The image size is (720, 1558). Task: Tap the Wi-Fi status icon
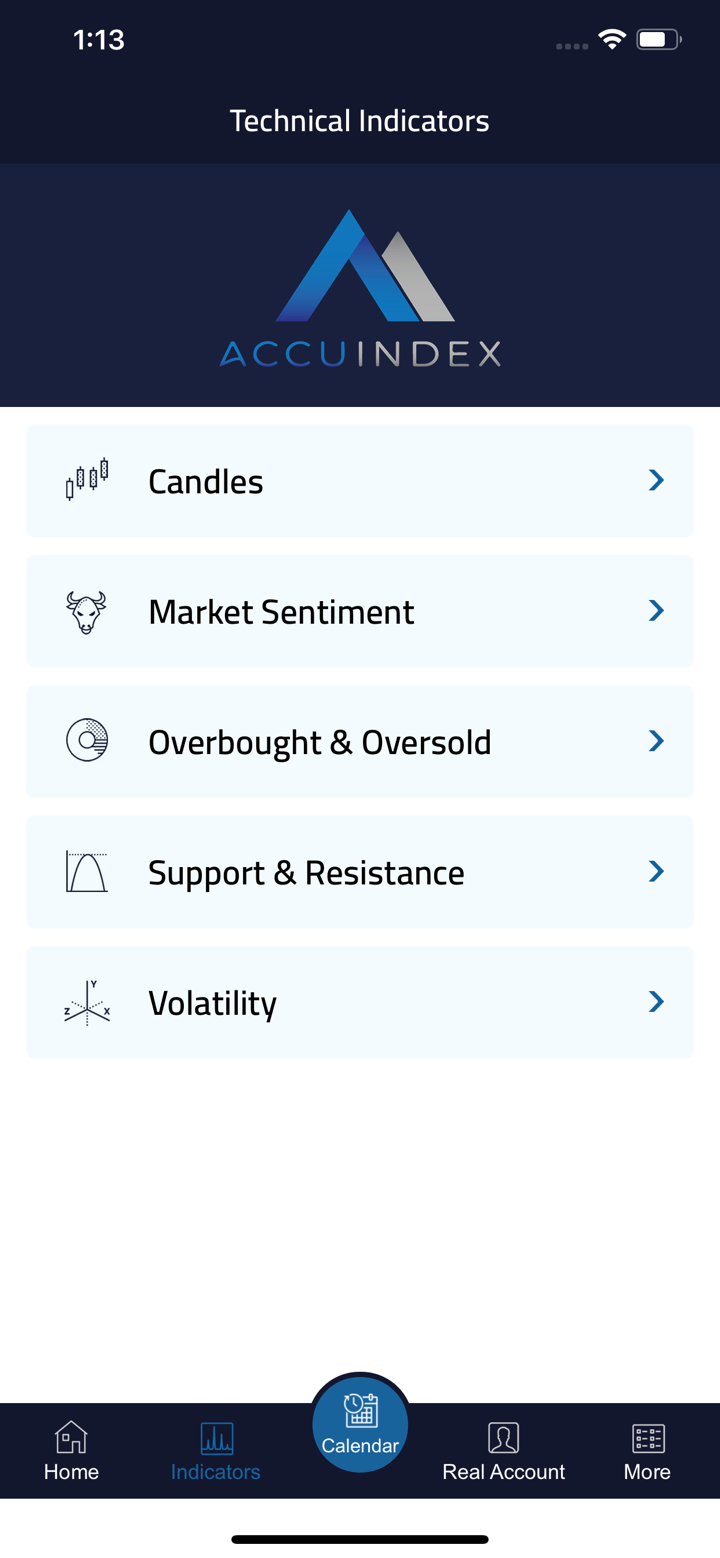(611, 40)
